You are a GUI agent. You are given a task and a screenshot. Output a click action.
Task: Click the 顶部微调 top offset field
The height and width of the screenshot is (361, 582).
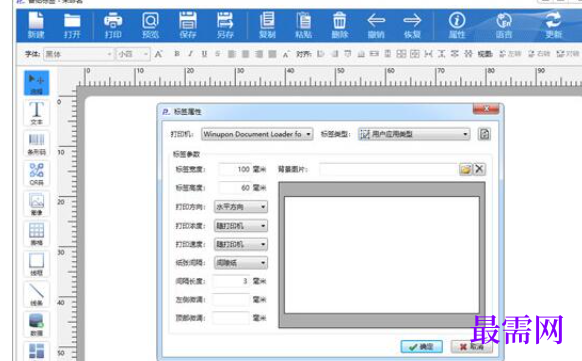(231, 318)
